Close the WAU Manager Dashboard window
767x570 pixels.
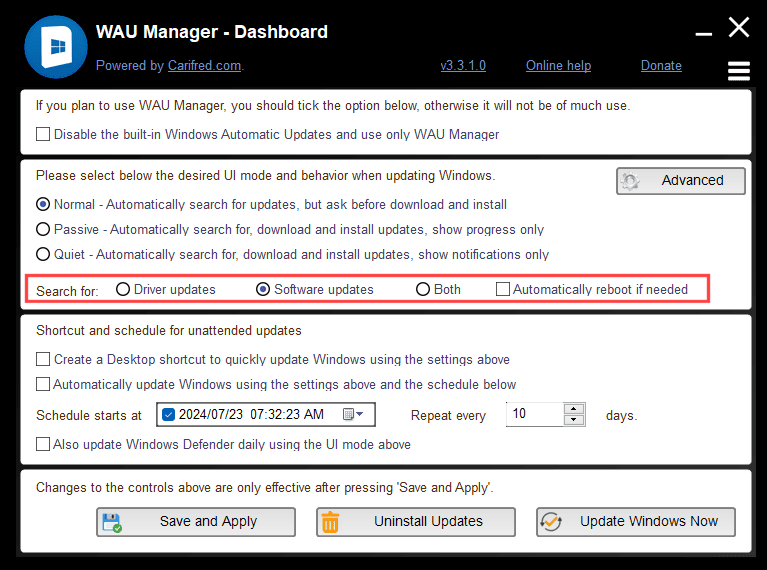[x=739, y=27]
